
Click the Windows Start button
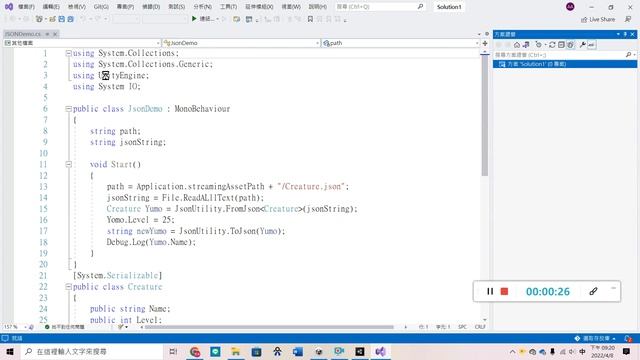(x=10, y=351)
